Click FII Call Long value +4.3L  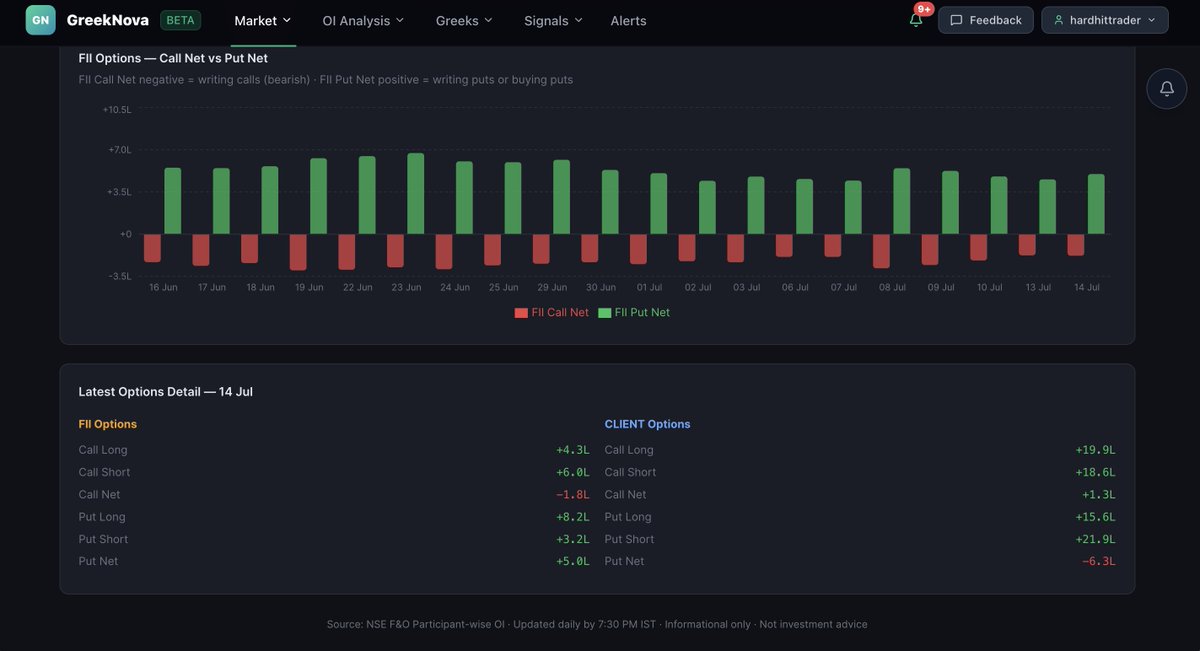pyautogui.click(x=573, y=450)
